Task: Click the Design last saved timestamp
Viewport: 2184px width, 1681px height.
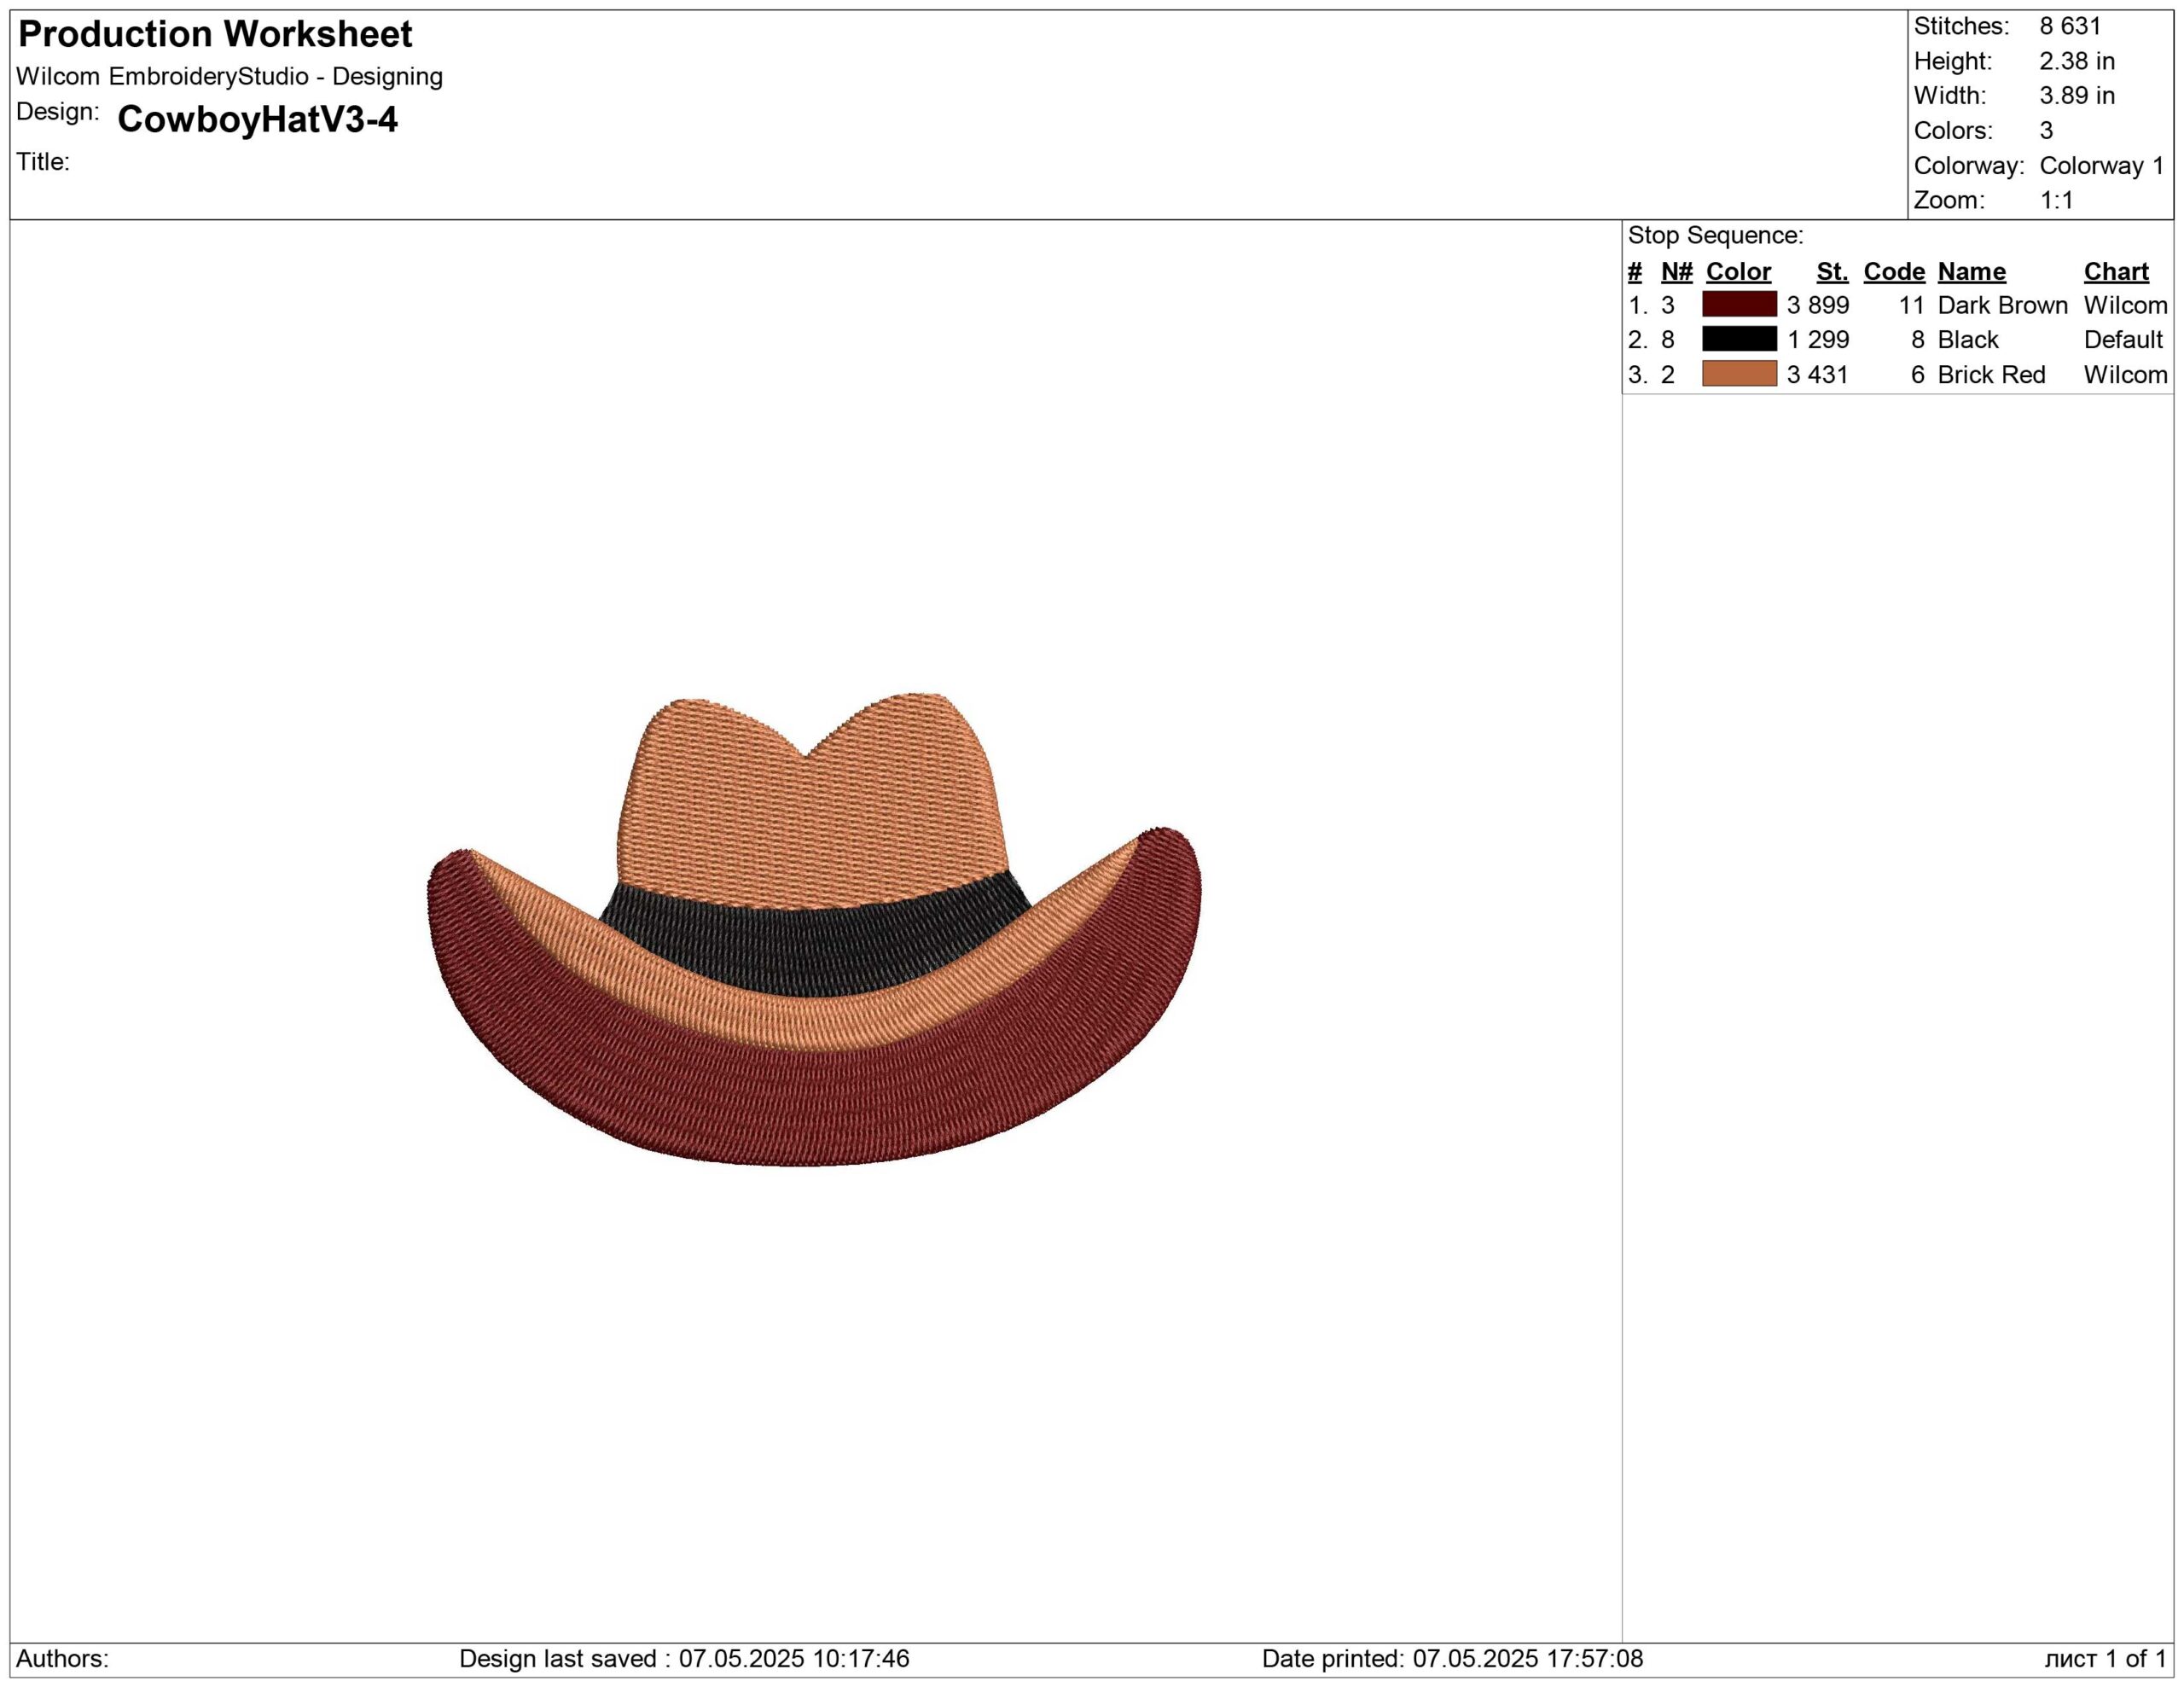Action: pyautogui.click(x=684, y=1658)
